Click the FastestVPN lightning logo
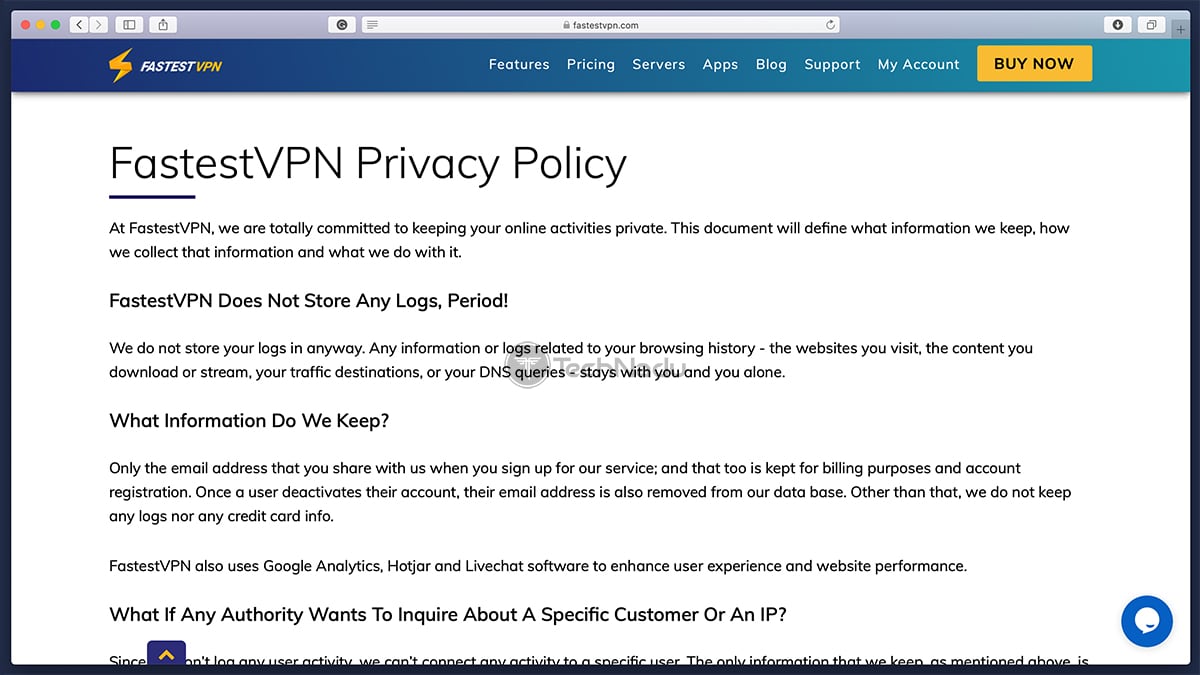This screenshot has height=675, width=1200. click(x=165, y=66)
